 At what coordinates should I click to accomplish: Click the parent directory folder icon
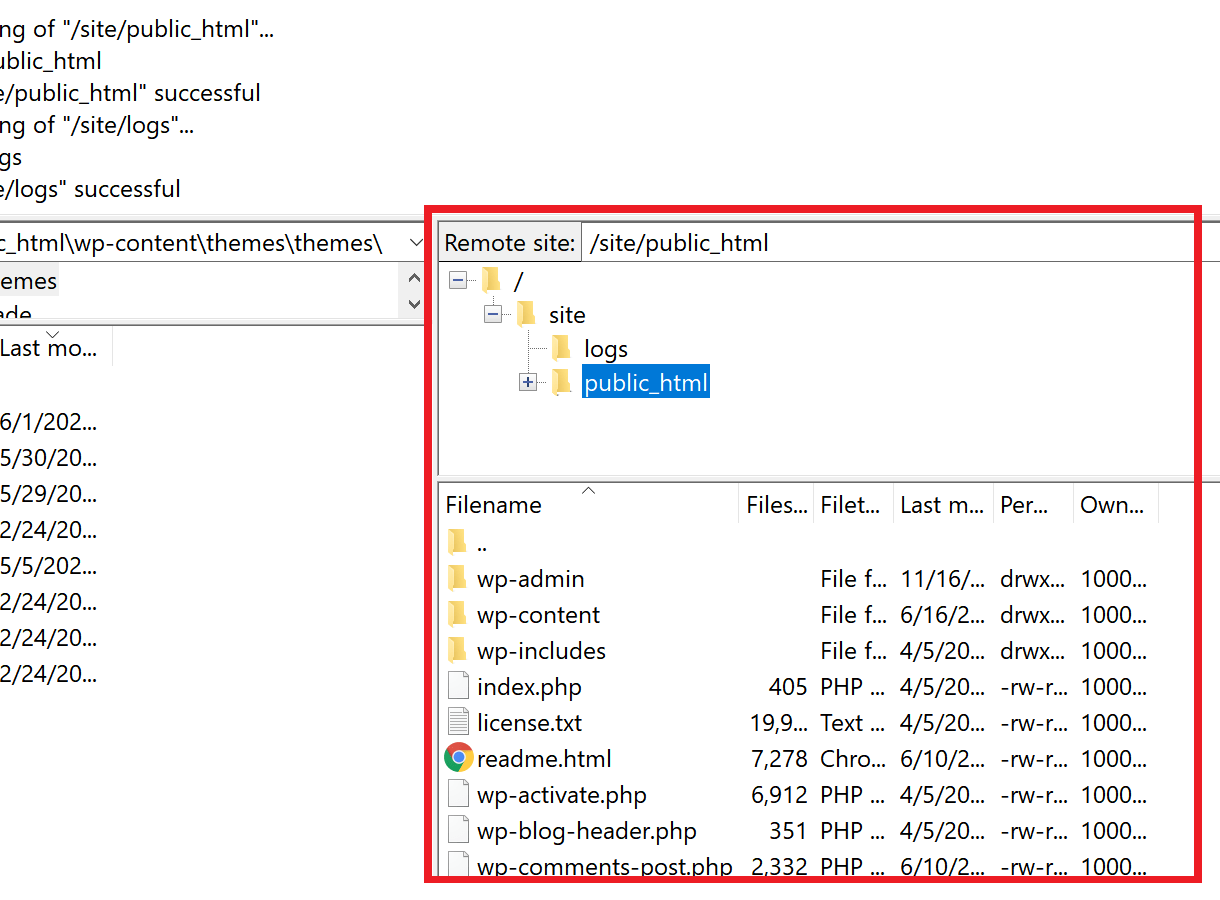click(x=457, y=542)
